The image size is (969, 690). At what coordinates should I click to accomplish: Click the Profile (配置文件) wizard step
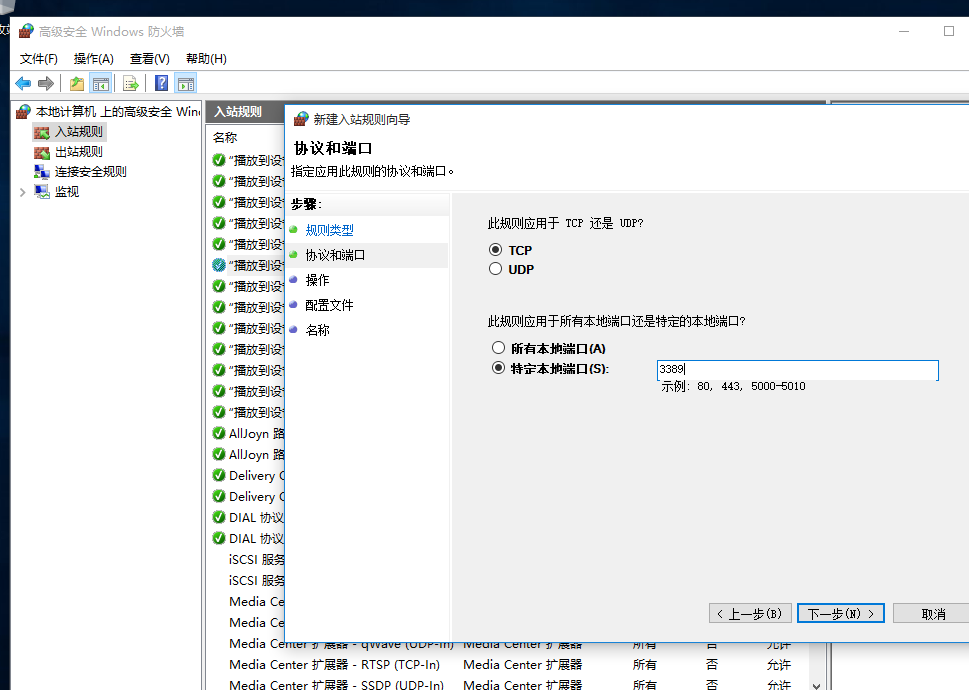coord(329,305)
